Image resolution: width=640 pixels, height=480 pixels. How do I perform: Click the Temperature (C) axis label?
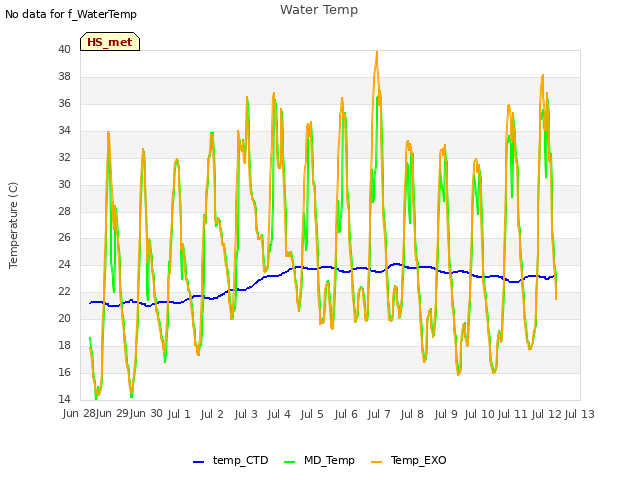click(x=13, y=225)
